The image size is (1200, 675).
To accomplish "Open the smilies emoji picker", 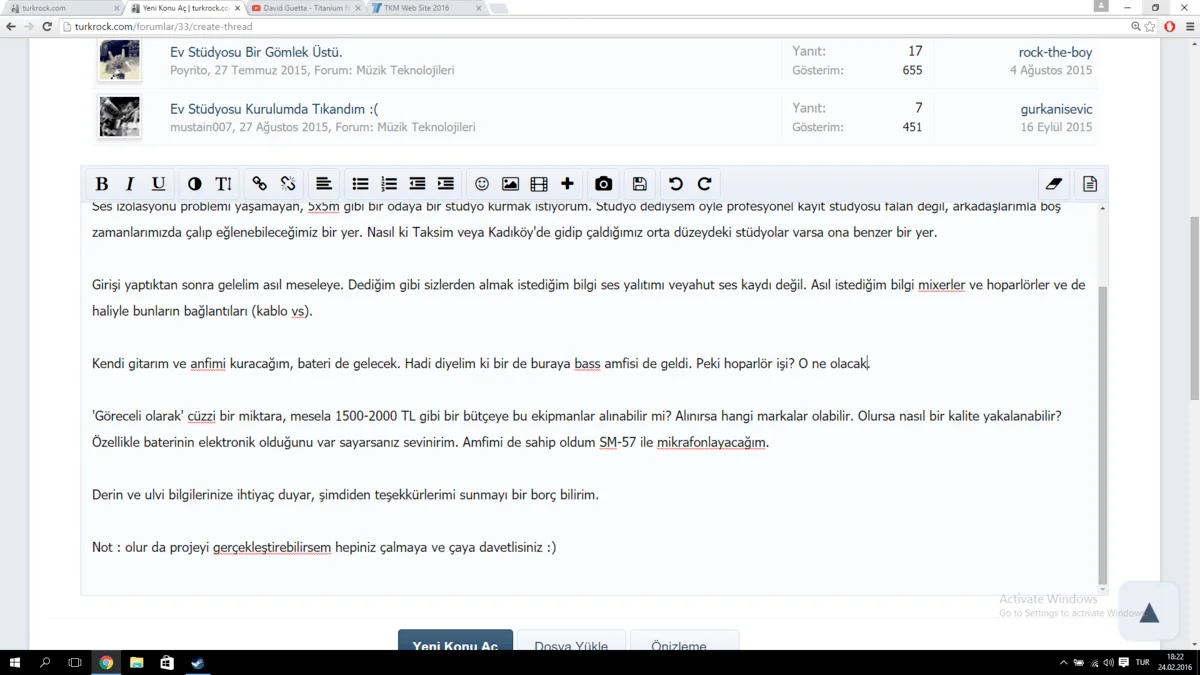I will click(482, 184).
